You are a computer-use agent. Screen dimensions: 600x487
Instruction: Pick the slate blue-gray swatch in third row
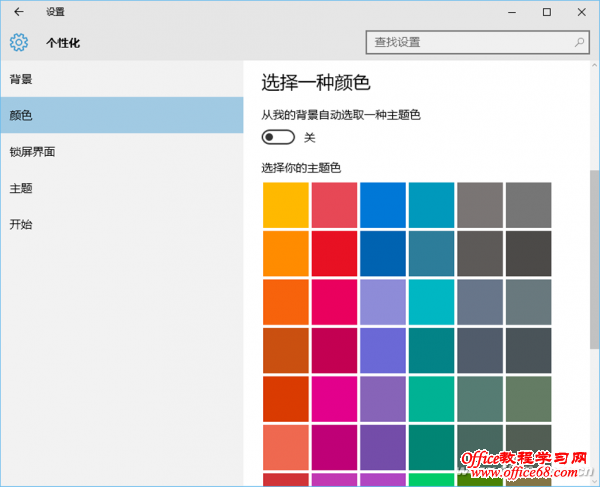coord(480,302)
